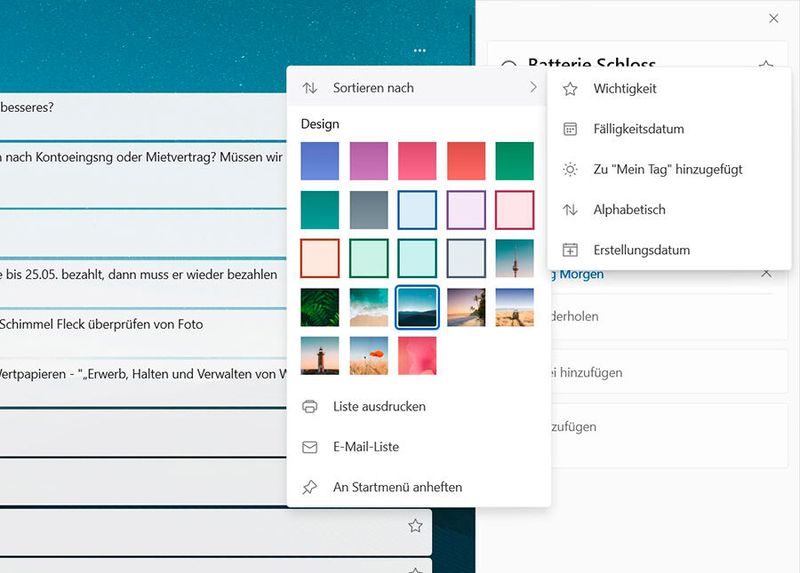Choose the solid purple design color
Image resolution: width=800 pixels, height=573 pixels.
pos(369,161)
